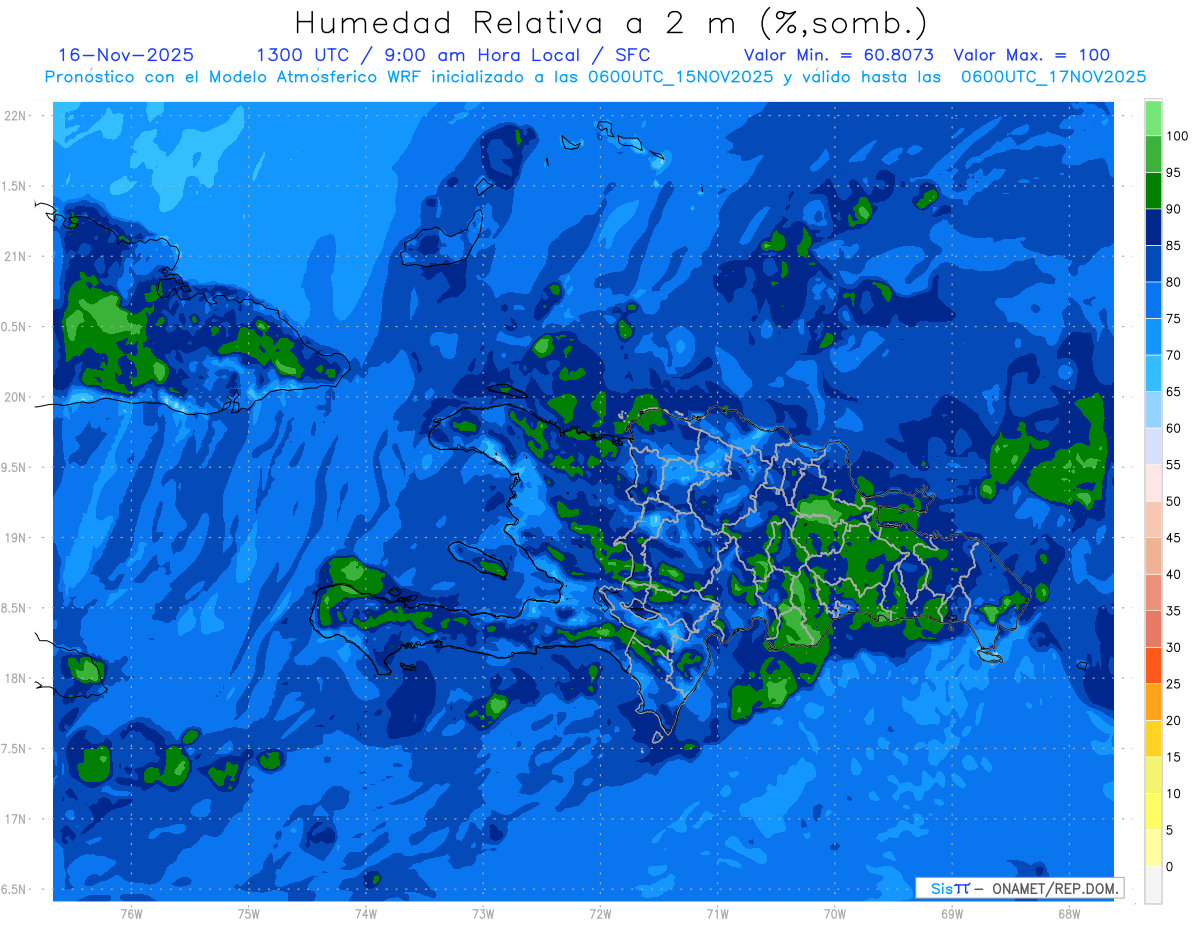Click '1300 UTC / 9:00 am Hora Local' text
This screenshot has height=927, width=1200.
tap(423, 55)
